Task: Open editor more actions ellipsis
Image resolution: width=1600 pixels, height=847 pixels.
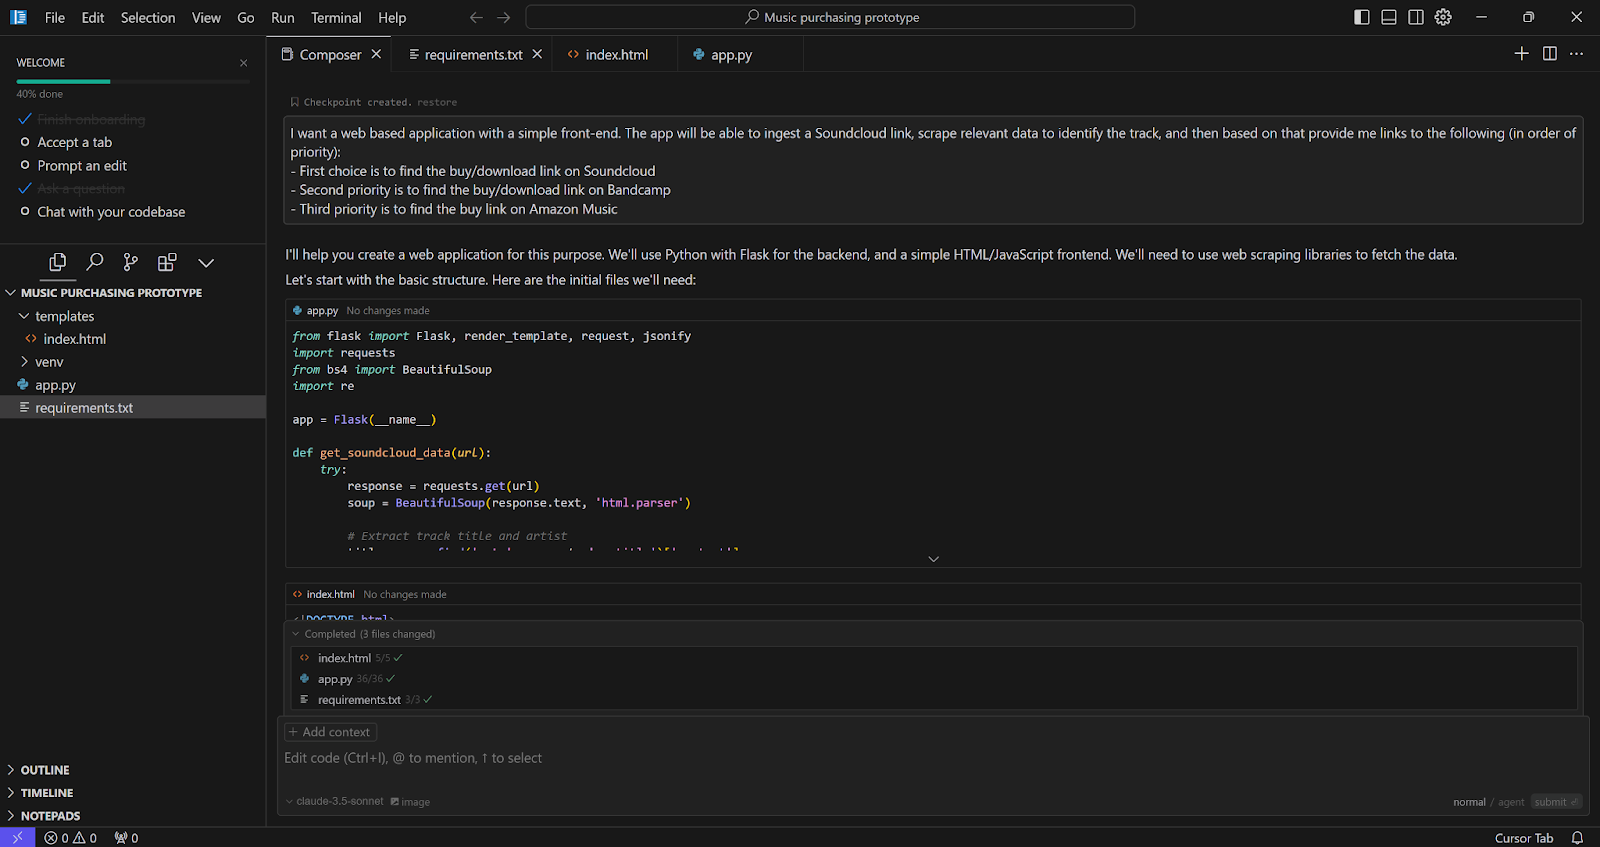Action: [x=1577, y=54]
